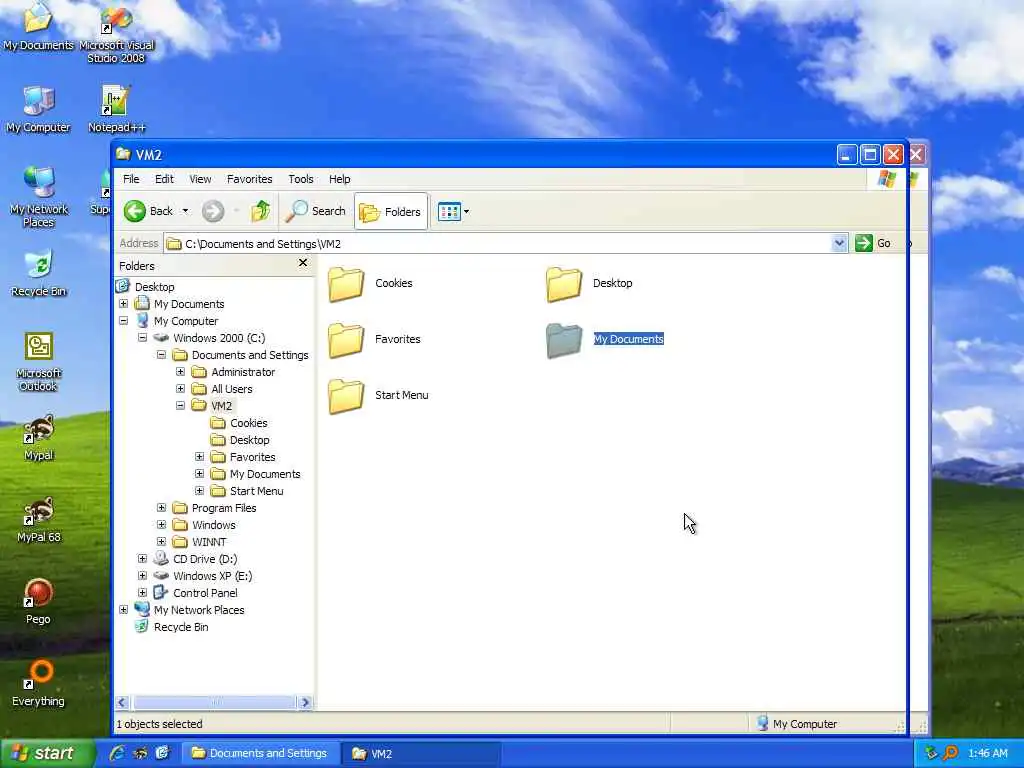Click the MyPal 68 desktop icon
Screen dimensions: 1024x768
click(x=39, y=519)
